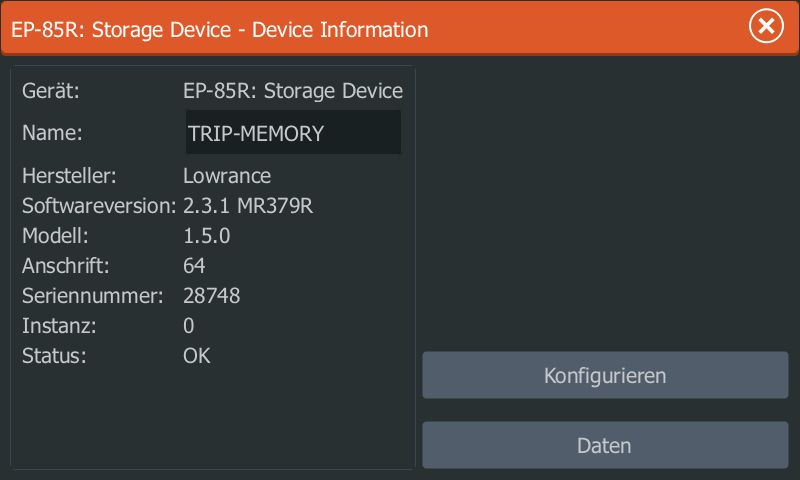Close the Device Information dialog

tap(766, 27)
